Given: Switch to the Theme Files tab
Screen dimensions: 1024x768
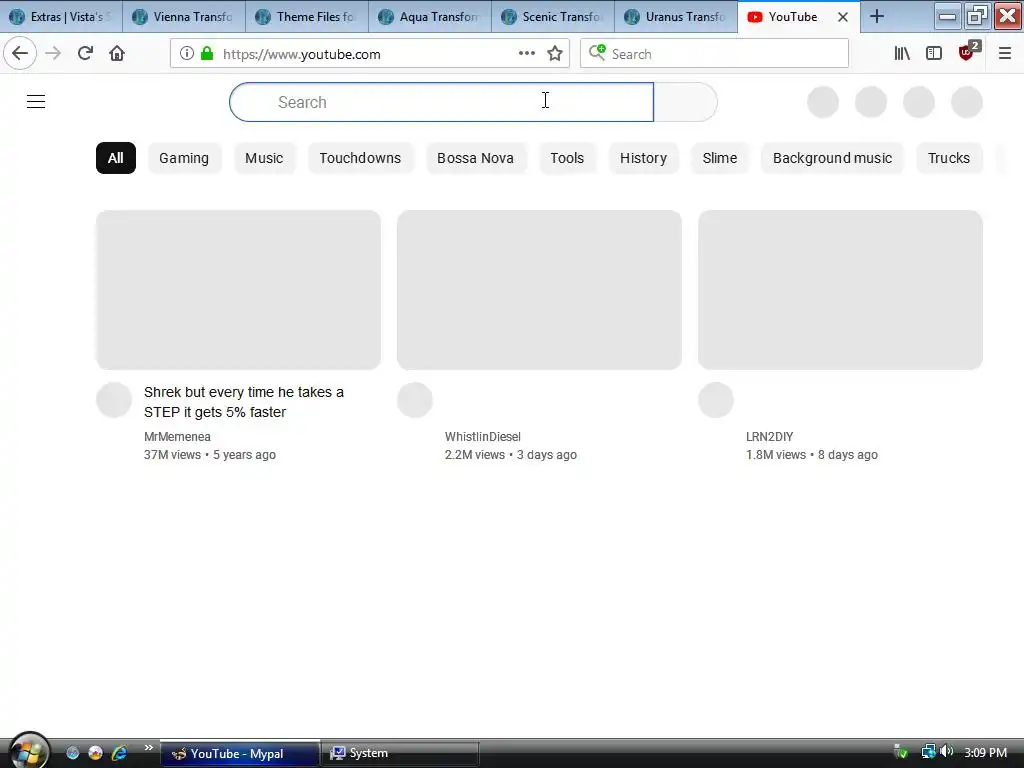Looking at the screenshot, I should point(308,17).
